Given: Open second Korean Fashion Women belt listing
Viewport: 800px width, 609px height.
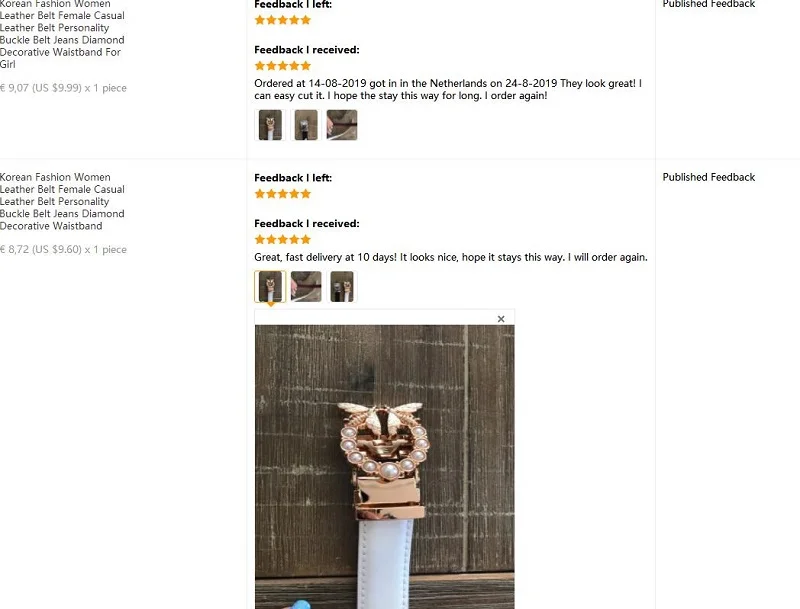Looking at the screenshot, I should click(62, 201).
